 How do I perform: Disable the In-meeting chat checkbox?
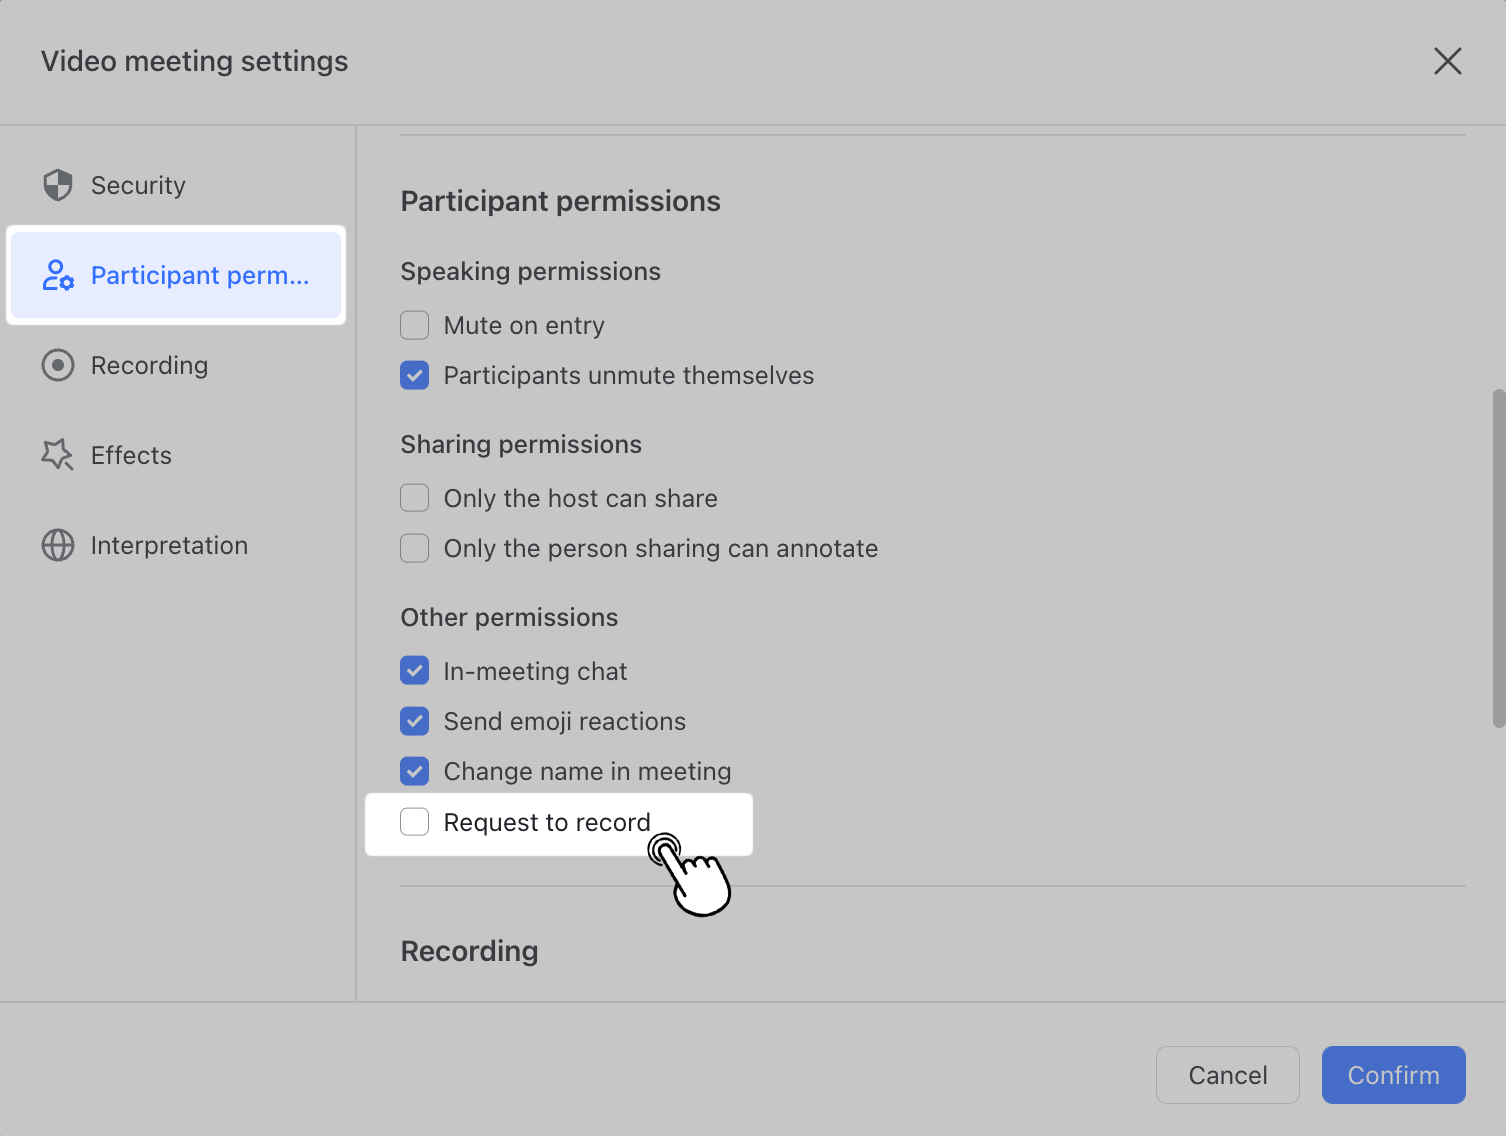click(x=415, y=671)
